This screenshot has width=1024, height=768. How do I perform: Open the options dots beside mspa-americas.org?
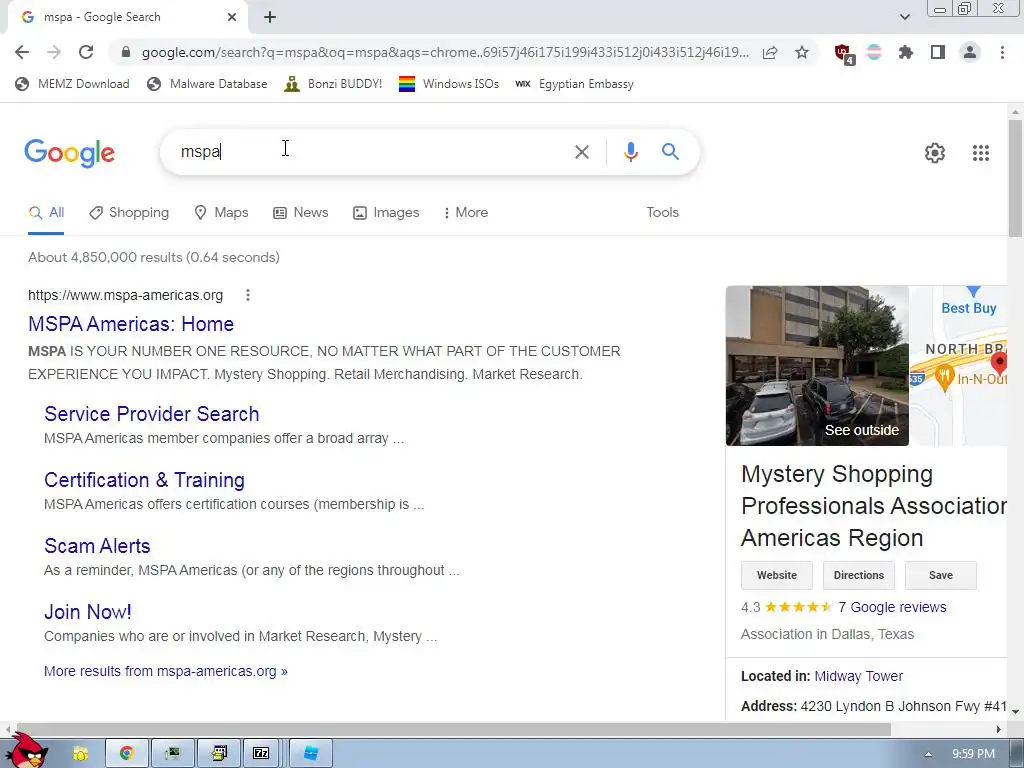tap(248, 295)
